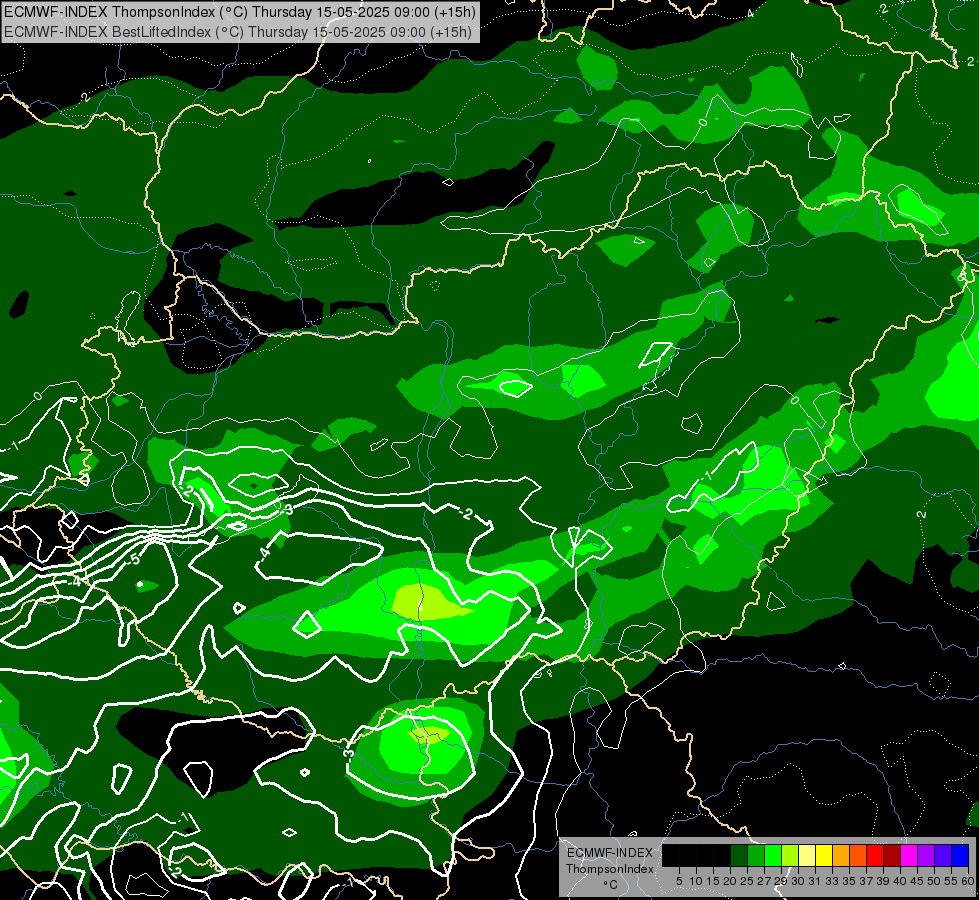The width and height of the screenshot is (979, 900).
Task: Pick the orange 33–35 legend swatch
Action: [x=841, y=856]
